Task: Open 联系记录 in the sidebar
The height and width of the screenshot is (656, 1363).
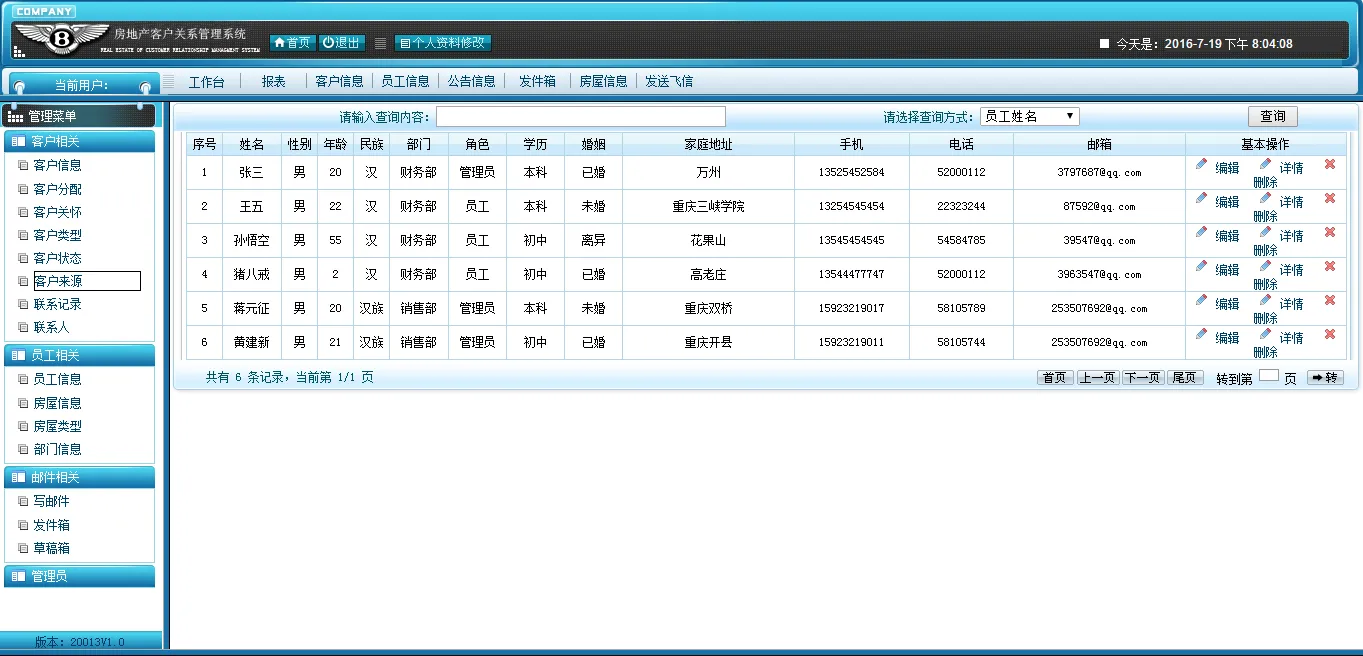Action: pos(57,304)
